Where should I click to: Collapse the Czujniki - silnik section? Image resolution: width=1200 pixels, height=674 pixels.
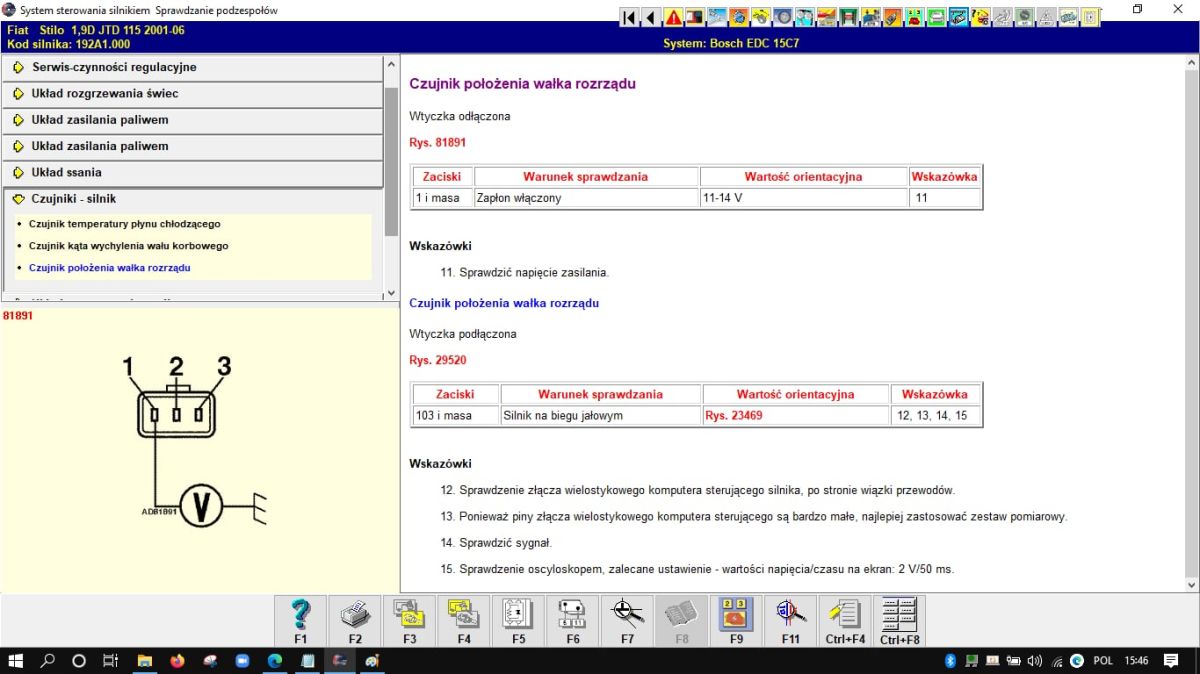192,198
